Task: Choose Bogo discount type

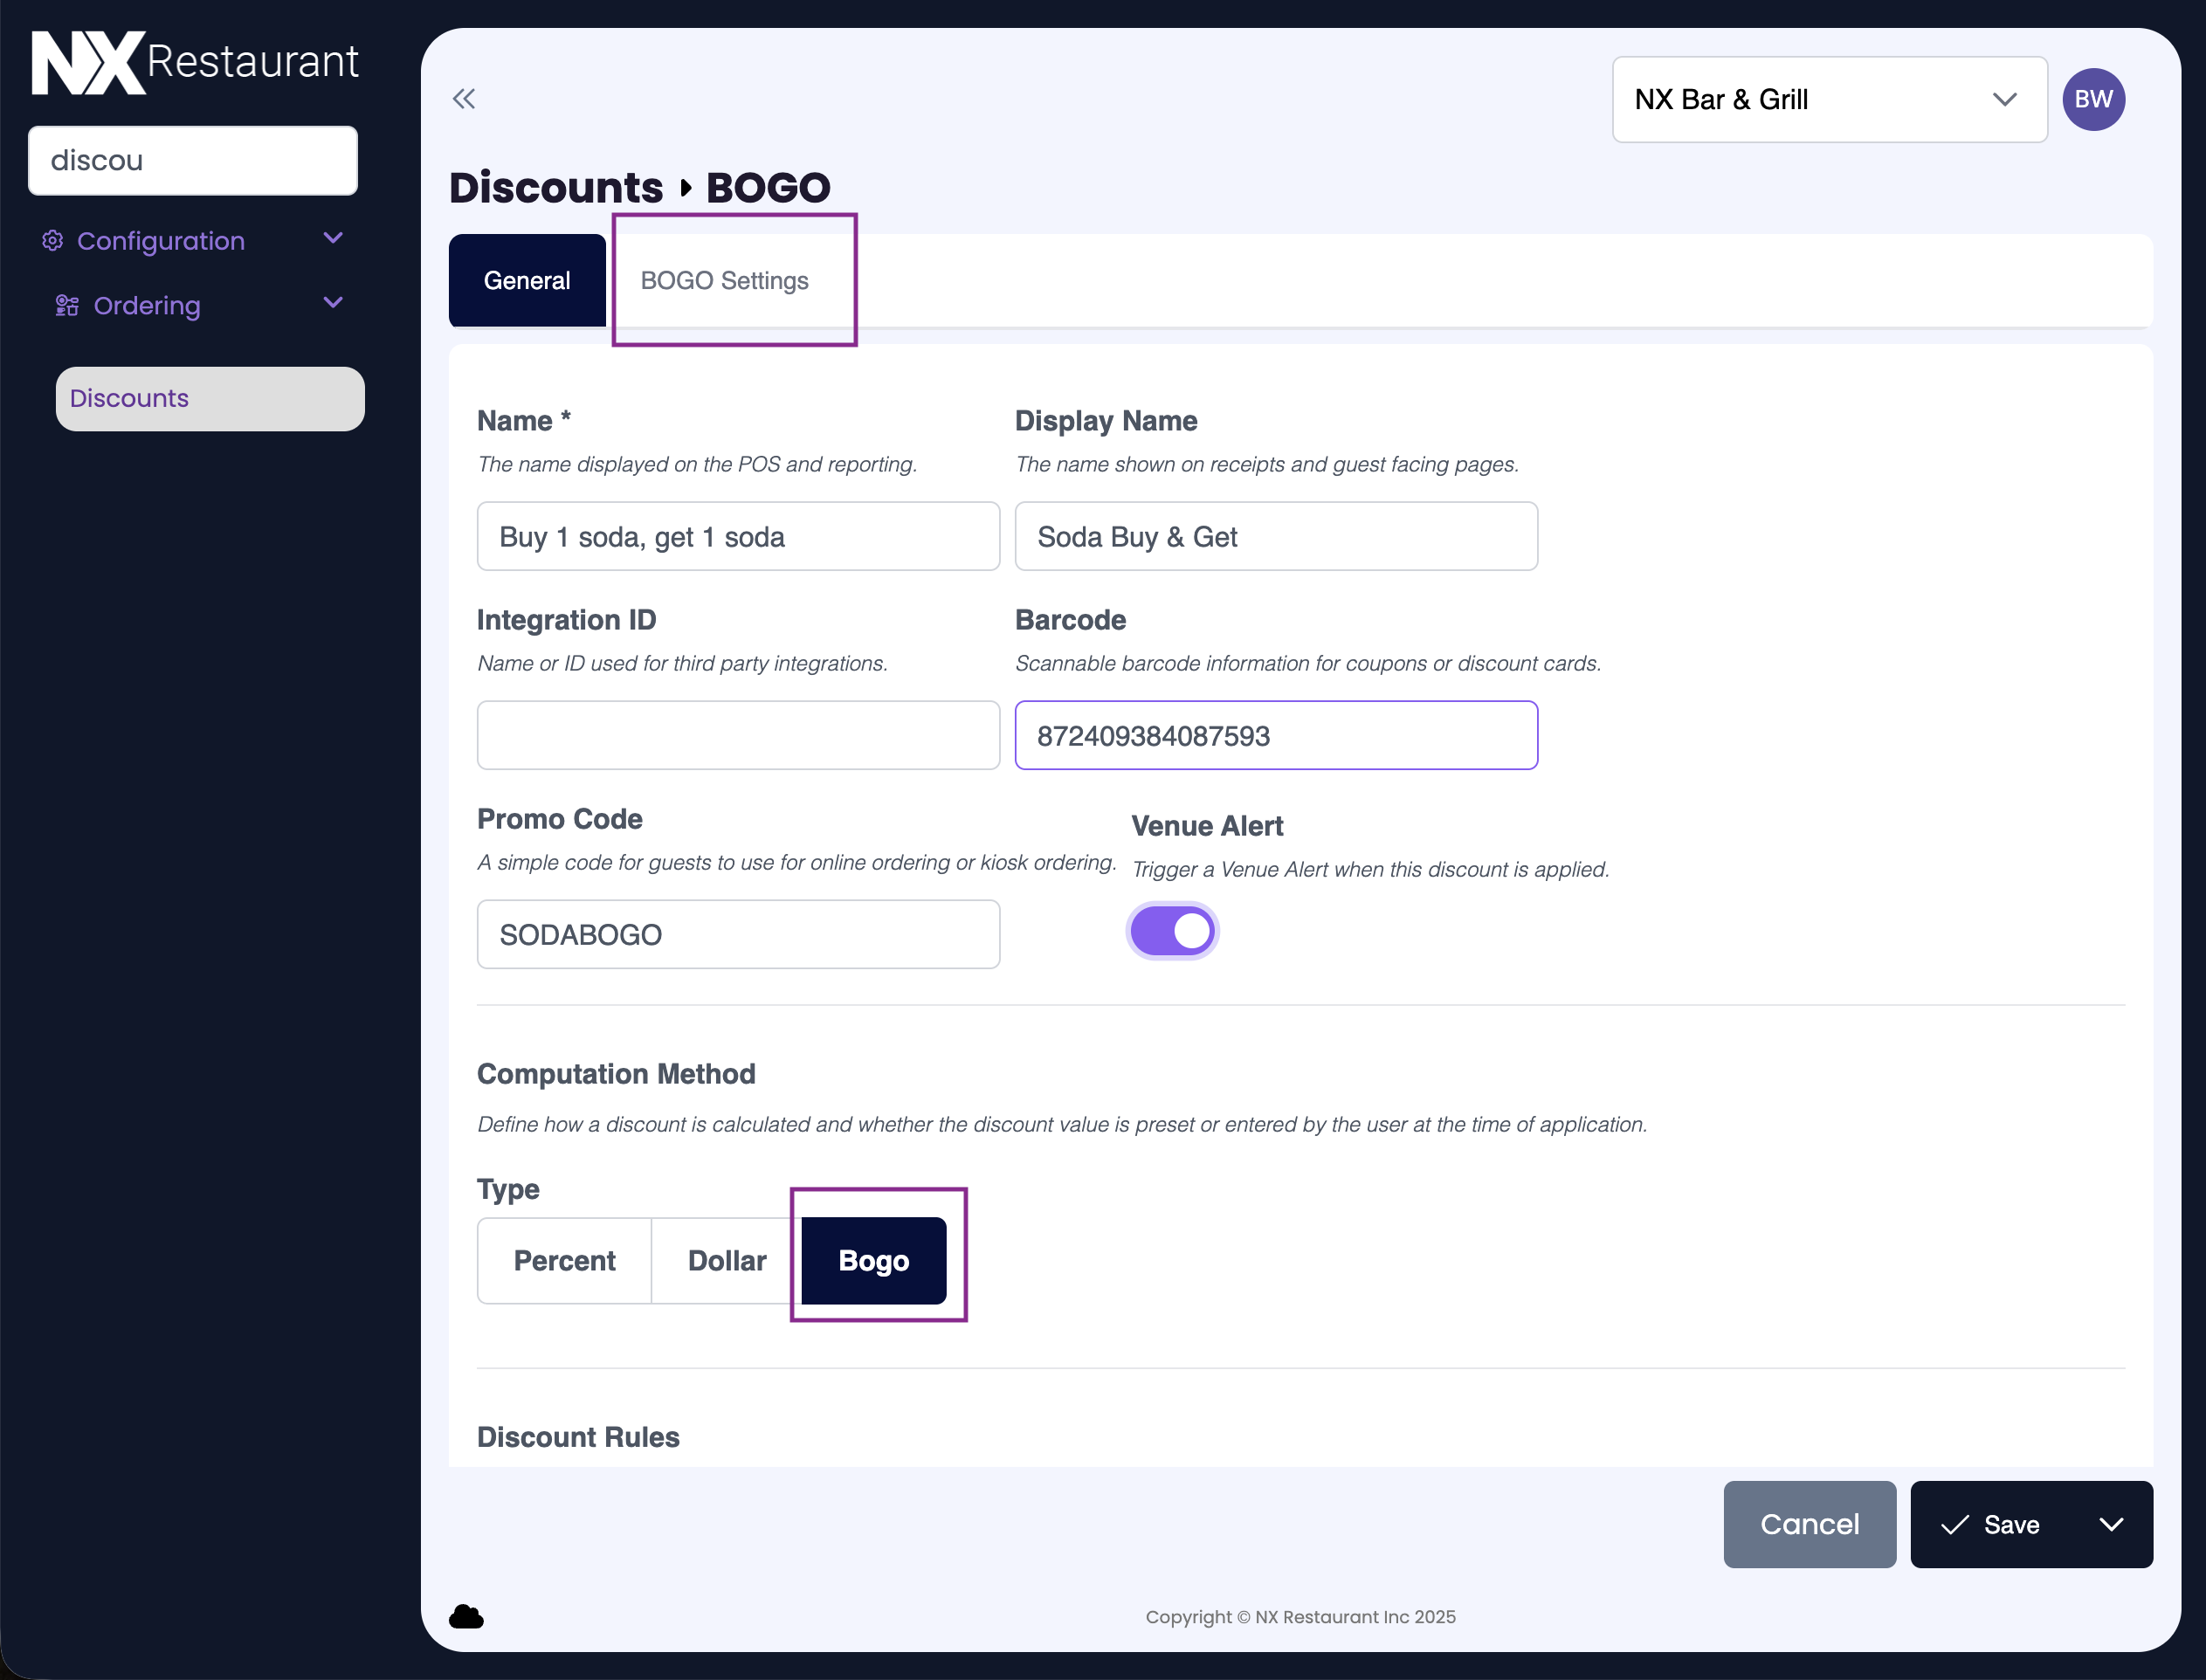Action: 873,1261
